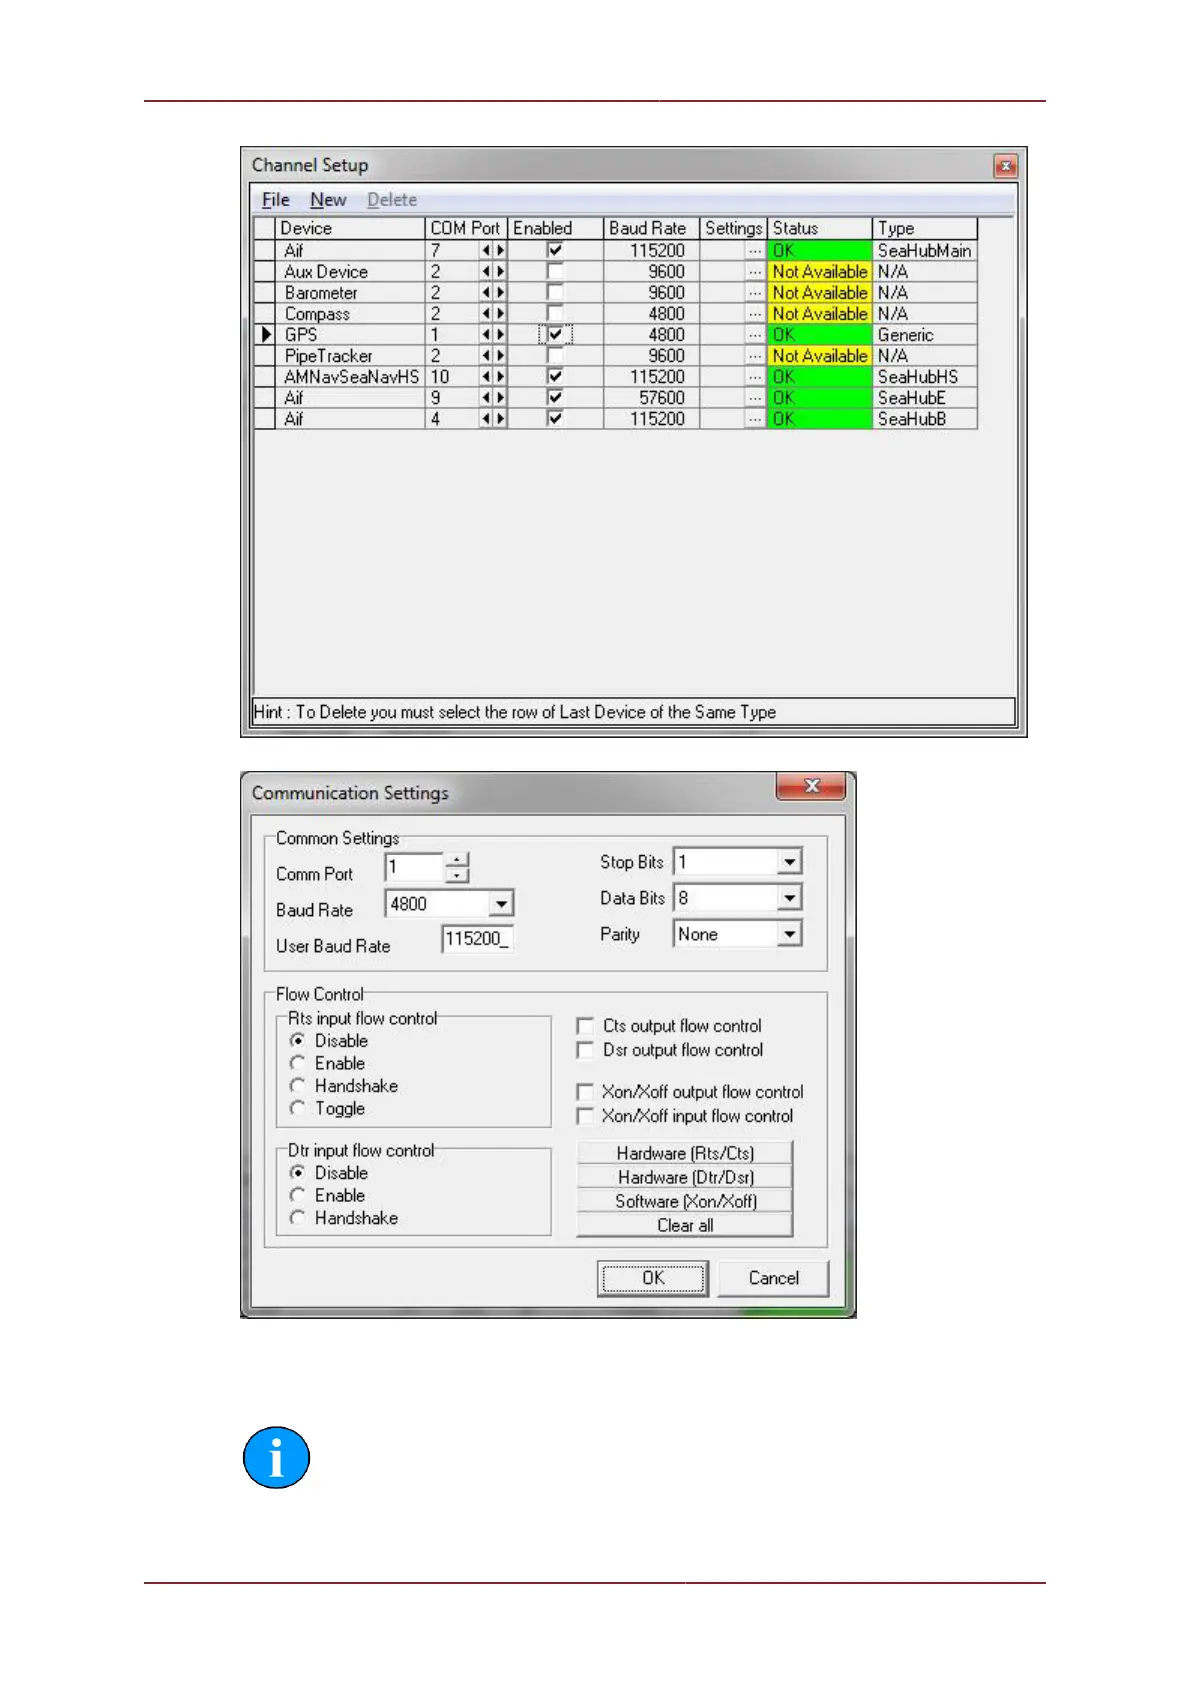Open settings ellipsis for Compass row
This screenshot has height=1684, width=1191.
coord(755,314)
